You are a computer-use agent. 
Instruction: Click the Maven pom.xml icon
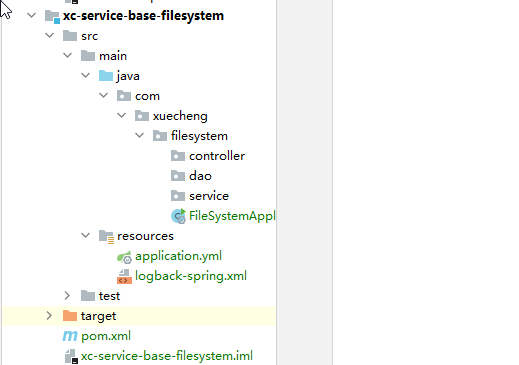70,336
